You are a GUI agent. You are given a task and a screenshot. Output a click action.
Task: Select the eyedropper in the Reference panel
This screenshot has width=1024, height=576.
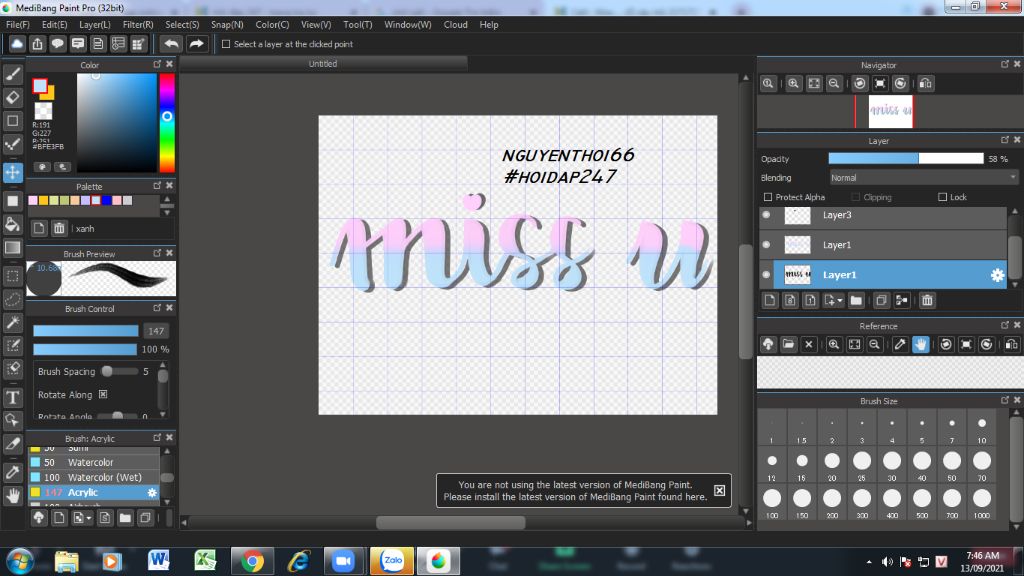click(900, 344)
